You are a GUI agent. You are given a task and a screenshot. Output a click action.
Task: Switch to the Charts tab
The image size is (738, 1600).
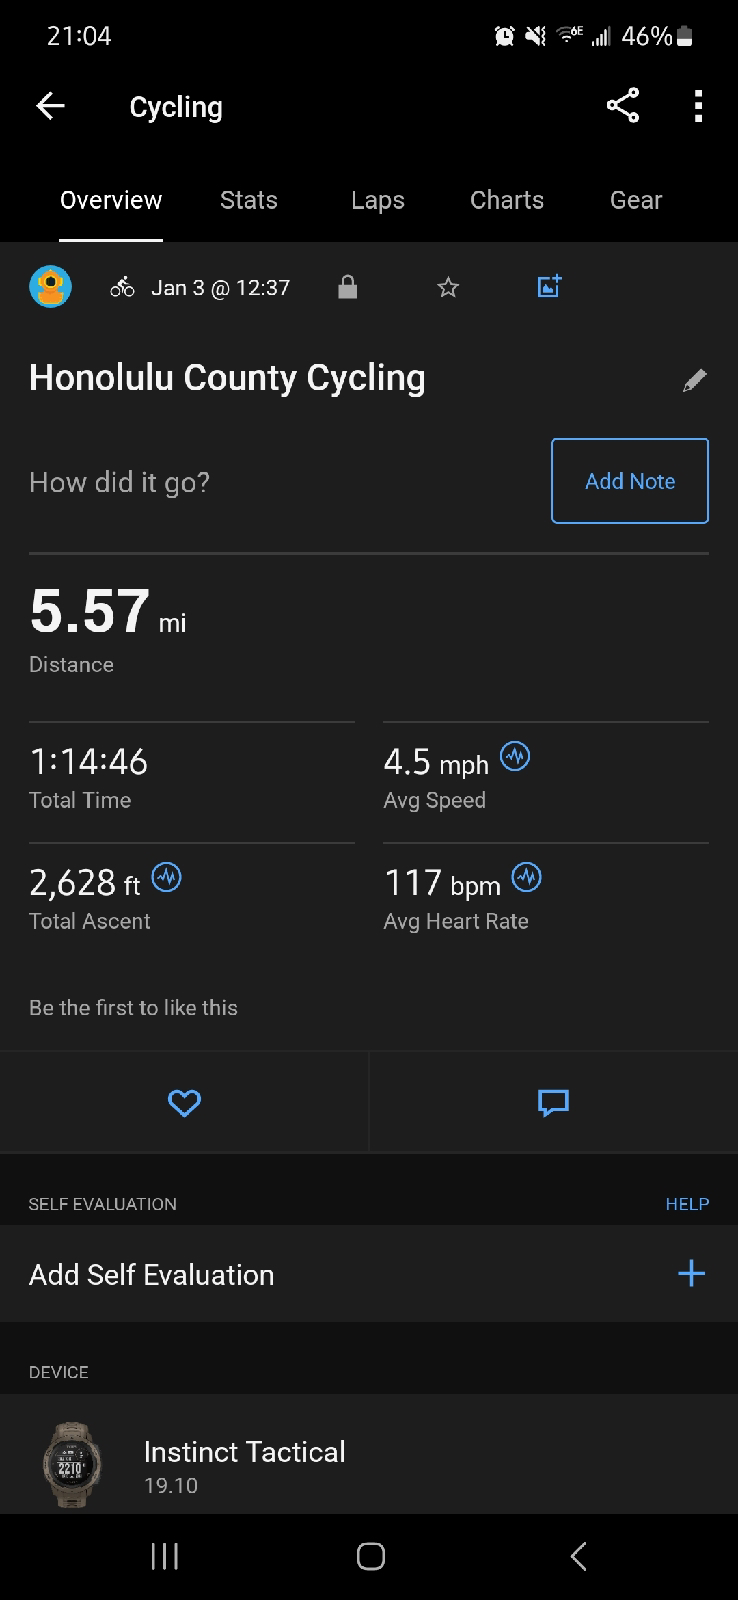pos(507,200)
